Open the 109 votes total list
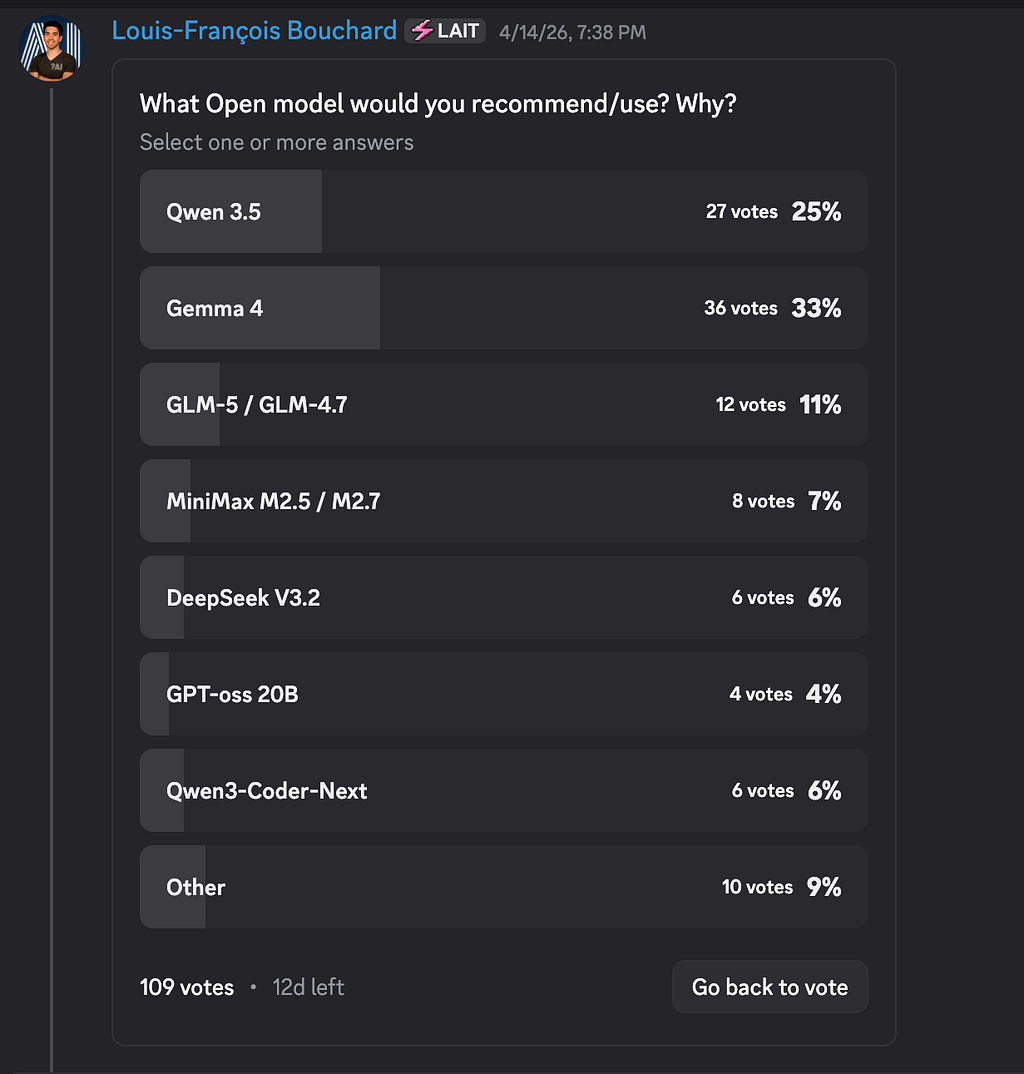 187,987
